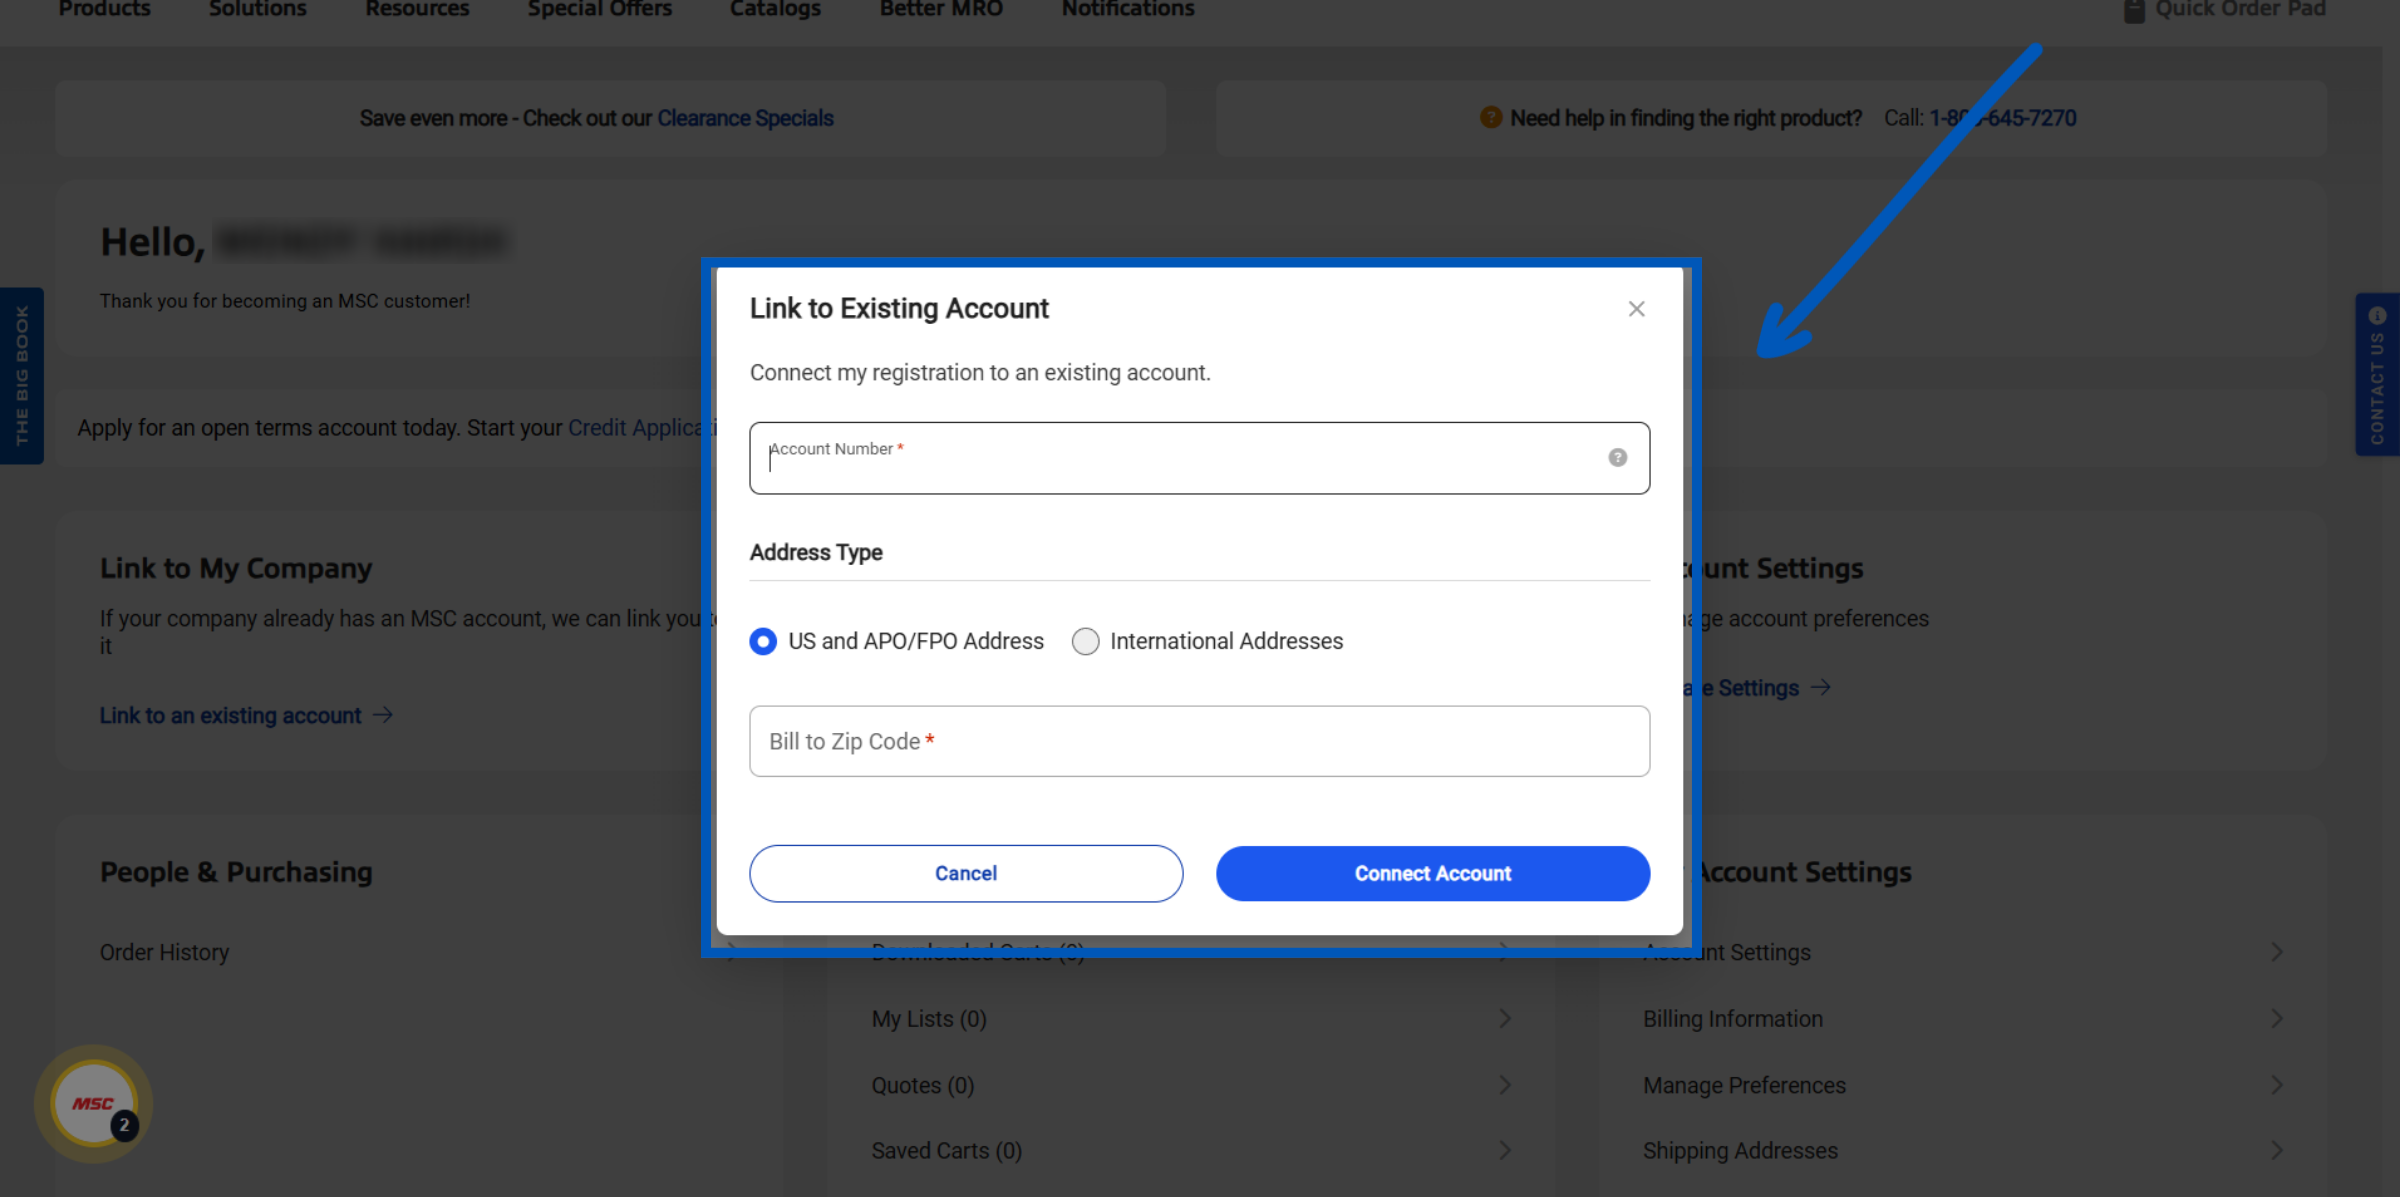Click the Account Number help icon

1617,457
